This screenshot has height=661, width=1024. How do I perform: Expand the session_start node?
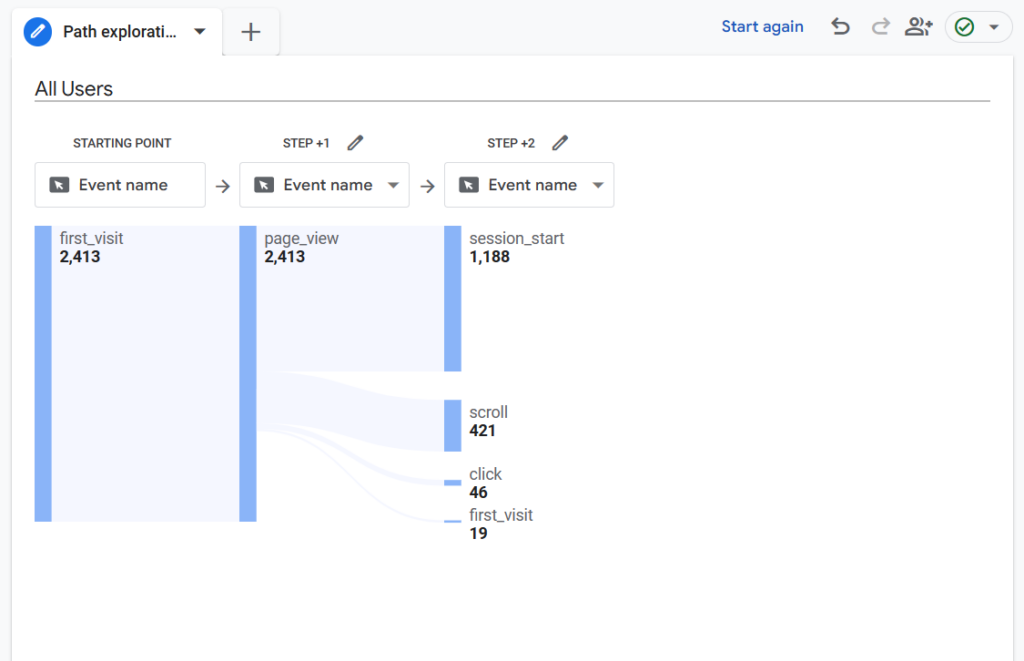(x=453, y=298)
